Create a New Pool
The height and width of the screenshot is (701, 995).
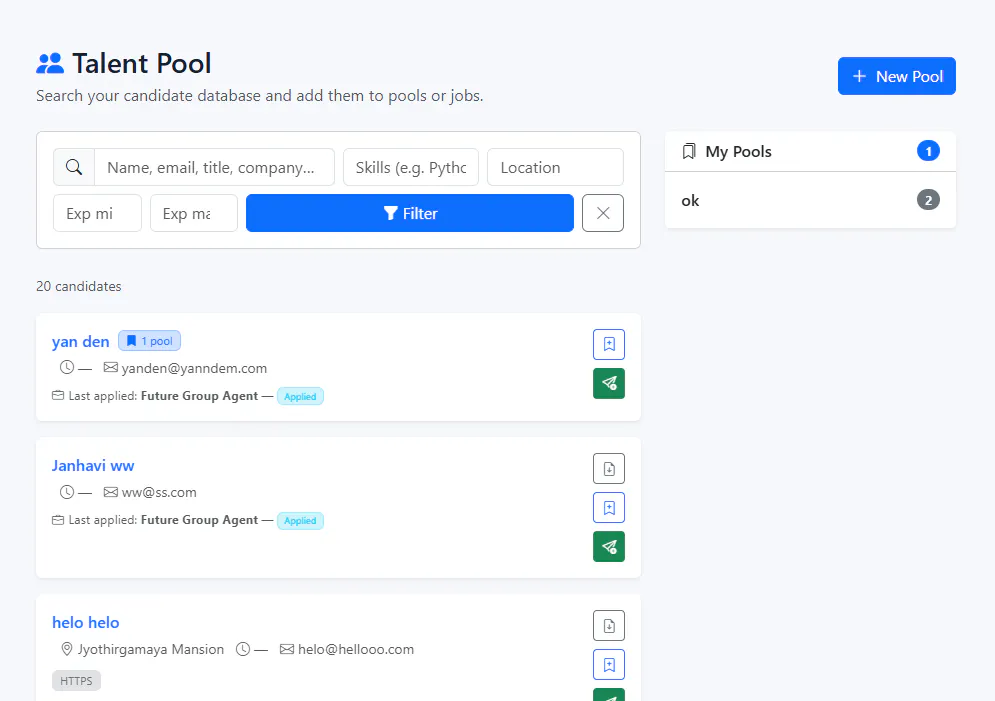pyautogui.click(x=897, y=76)
